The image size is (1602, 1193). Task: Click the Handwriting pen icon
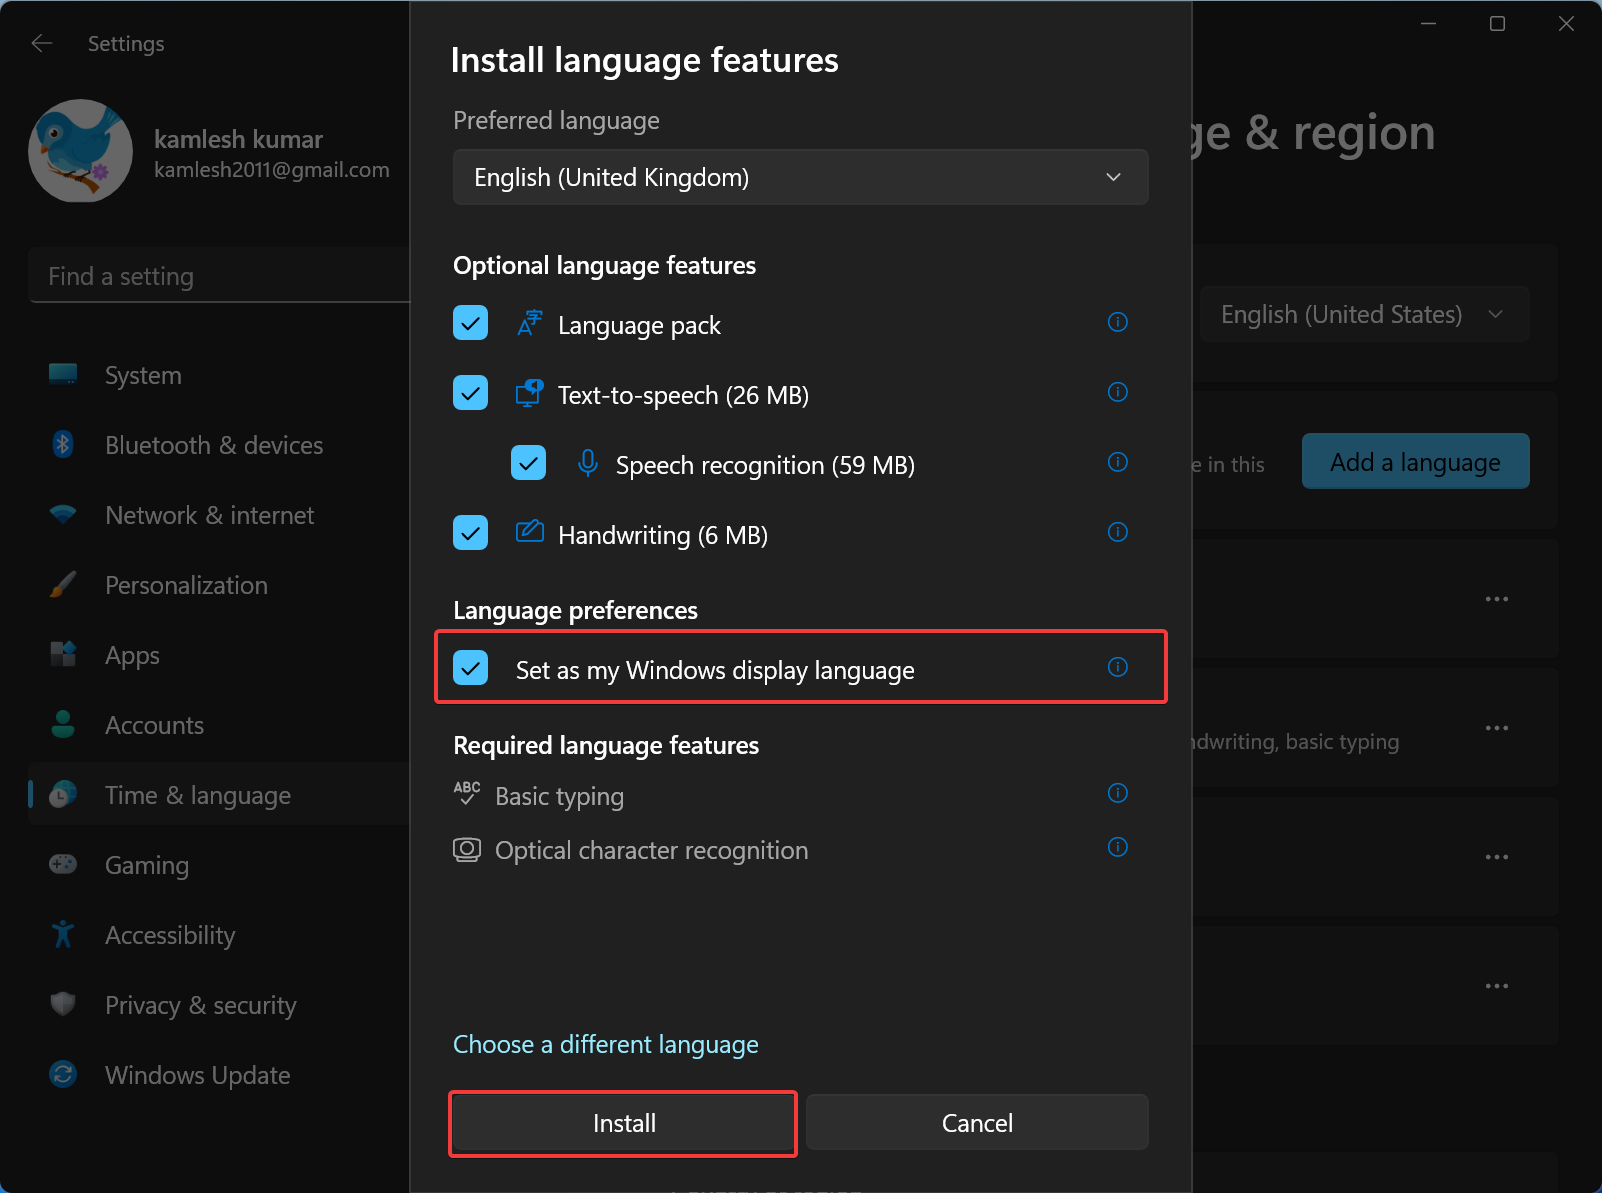tap(530, 532)
